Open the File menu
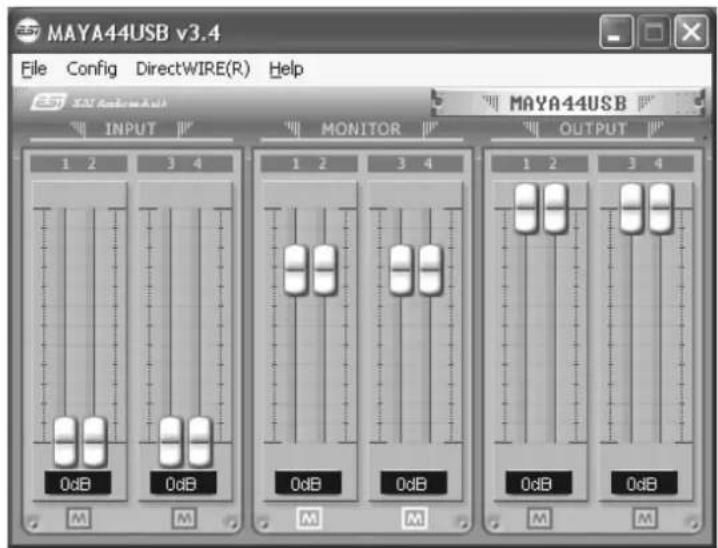The width and height of the screenshot is (718, 548). [34, 69]
